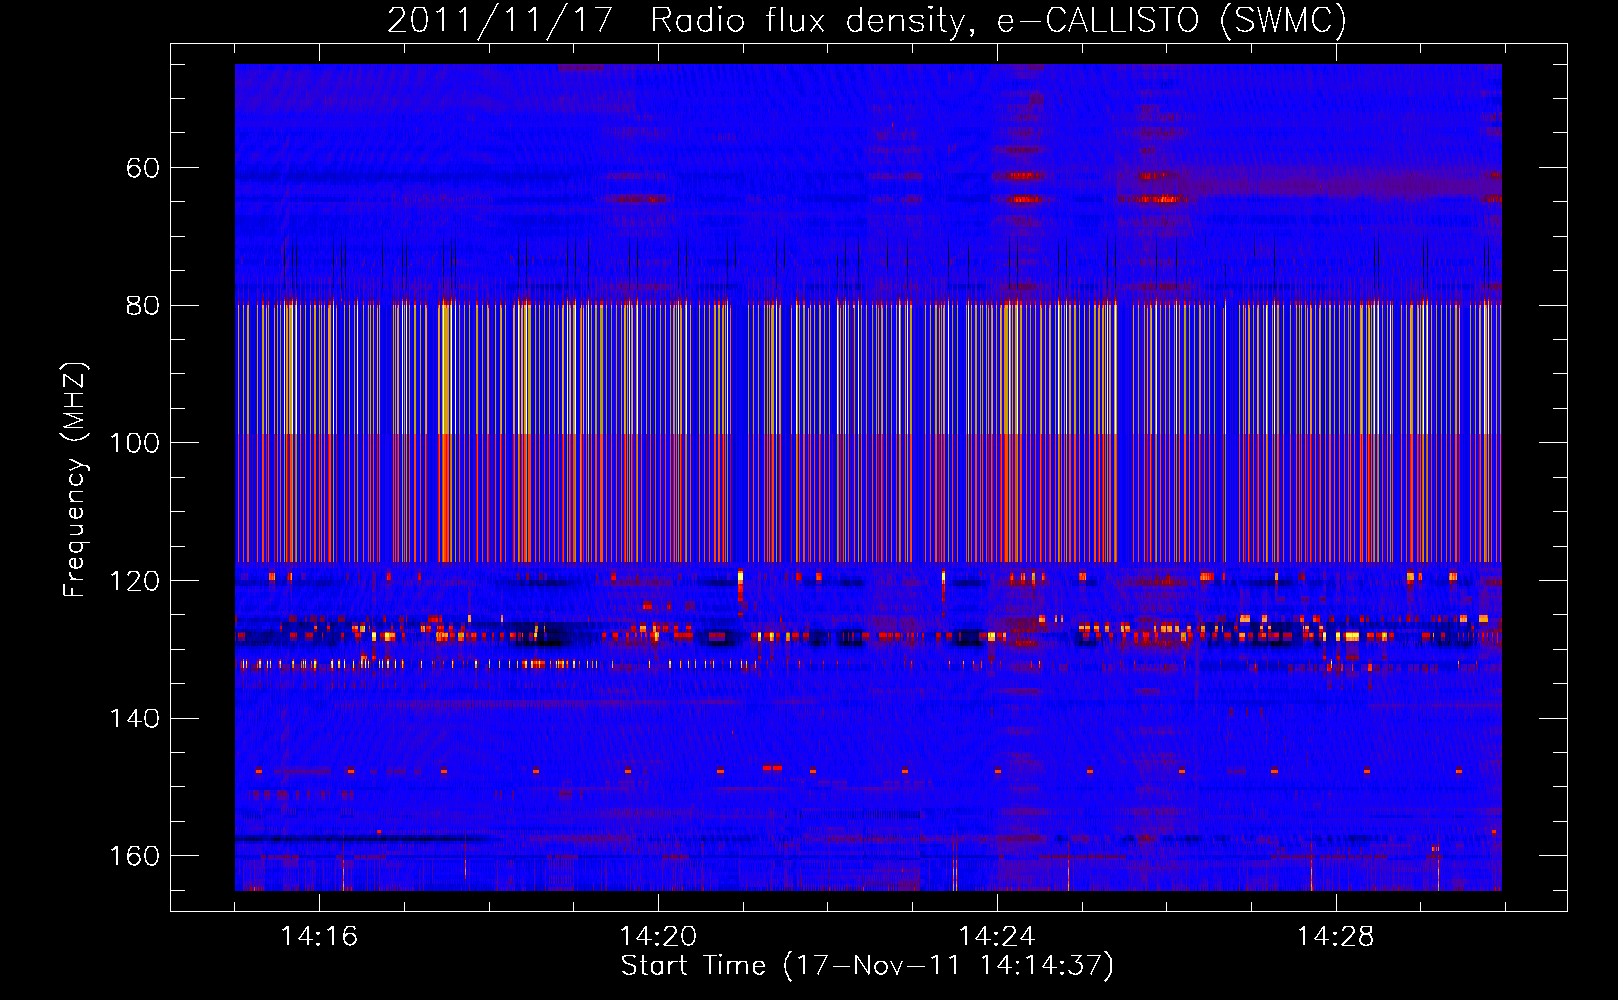Image resolution: width=1618 pixels, height=1000 pixels.
Task: Click the '100' frequency tick label
Action: pos(134,443)
